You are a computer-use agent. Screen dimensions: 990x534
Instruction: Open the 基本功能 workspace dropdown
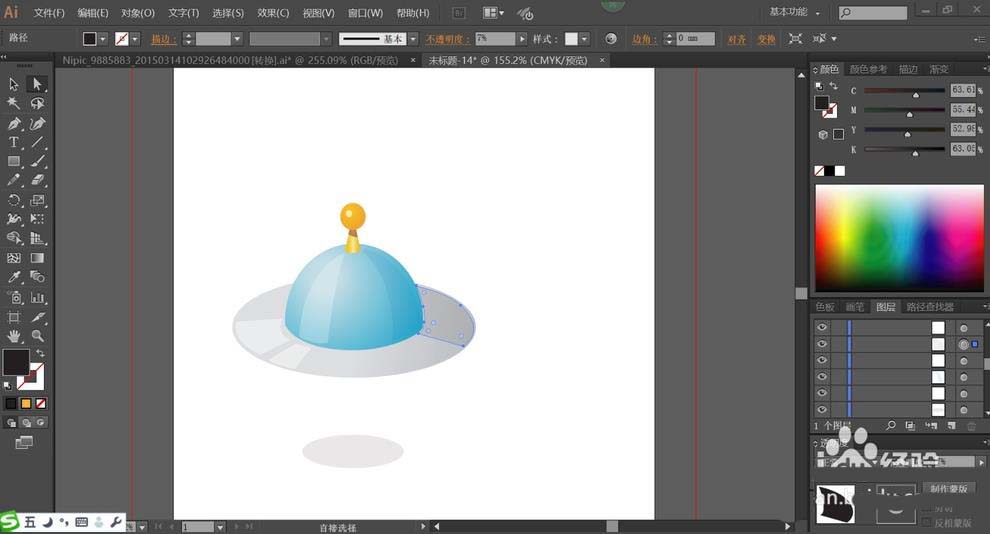pos(795,12)
